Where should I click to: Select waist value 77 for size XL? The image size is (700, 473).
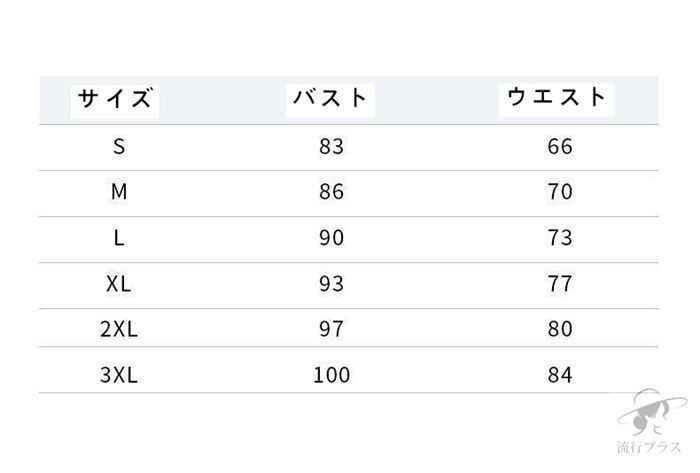560,284
